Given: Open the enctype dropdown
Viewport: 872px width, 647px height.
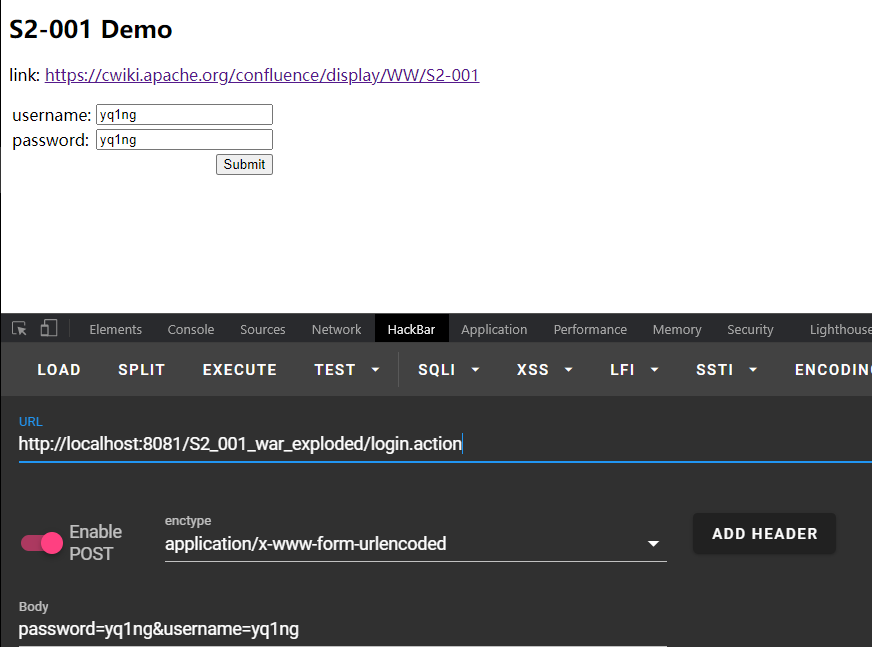Looking at the screenshot, I should (x=415, y=544).
